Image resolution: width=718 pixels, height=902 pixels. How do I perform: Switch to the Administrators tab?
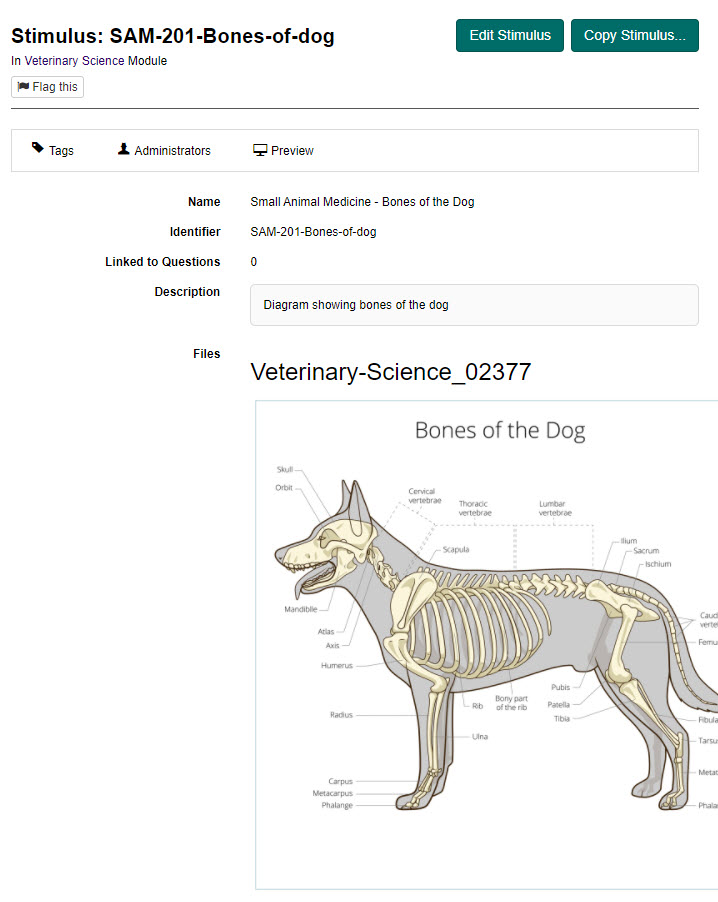(164, 151)
